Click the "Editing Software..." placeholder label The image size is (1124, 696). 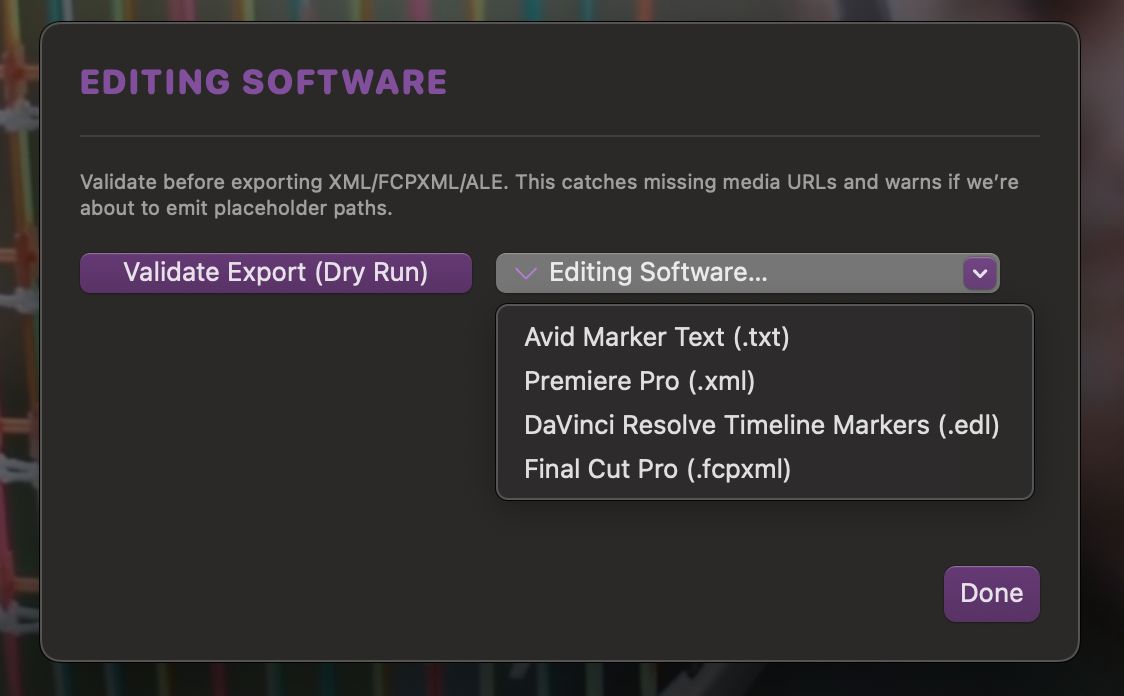(x=658, y=273)
